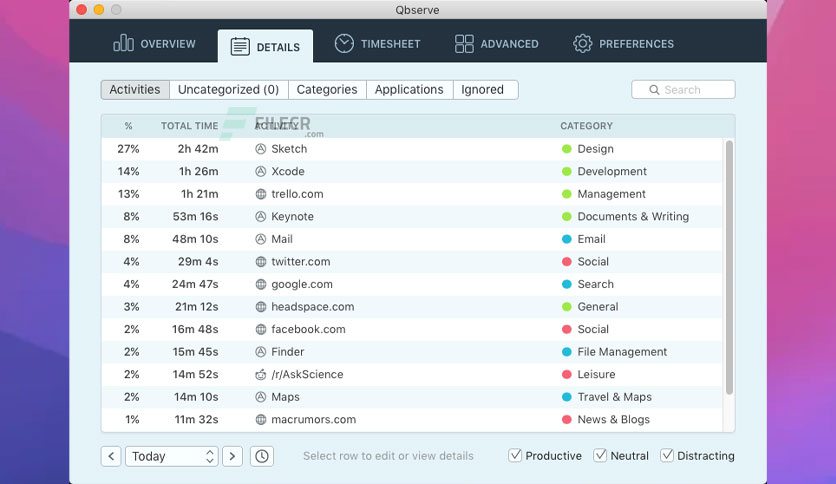Click the app icon next to Sketch
836x484 pixels.
260,149
